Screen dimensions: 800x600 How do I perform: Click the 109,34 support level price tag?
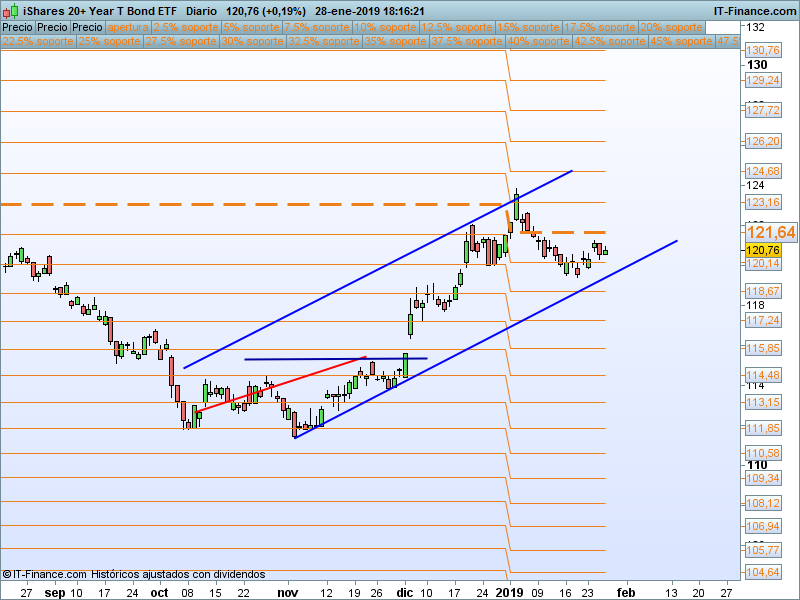[763, 478]
